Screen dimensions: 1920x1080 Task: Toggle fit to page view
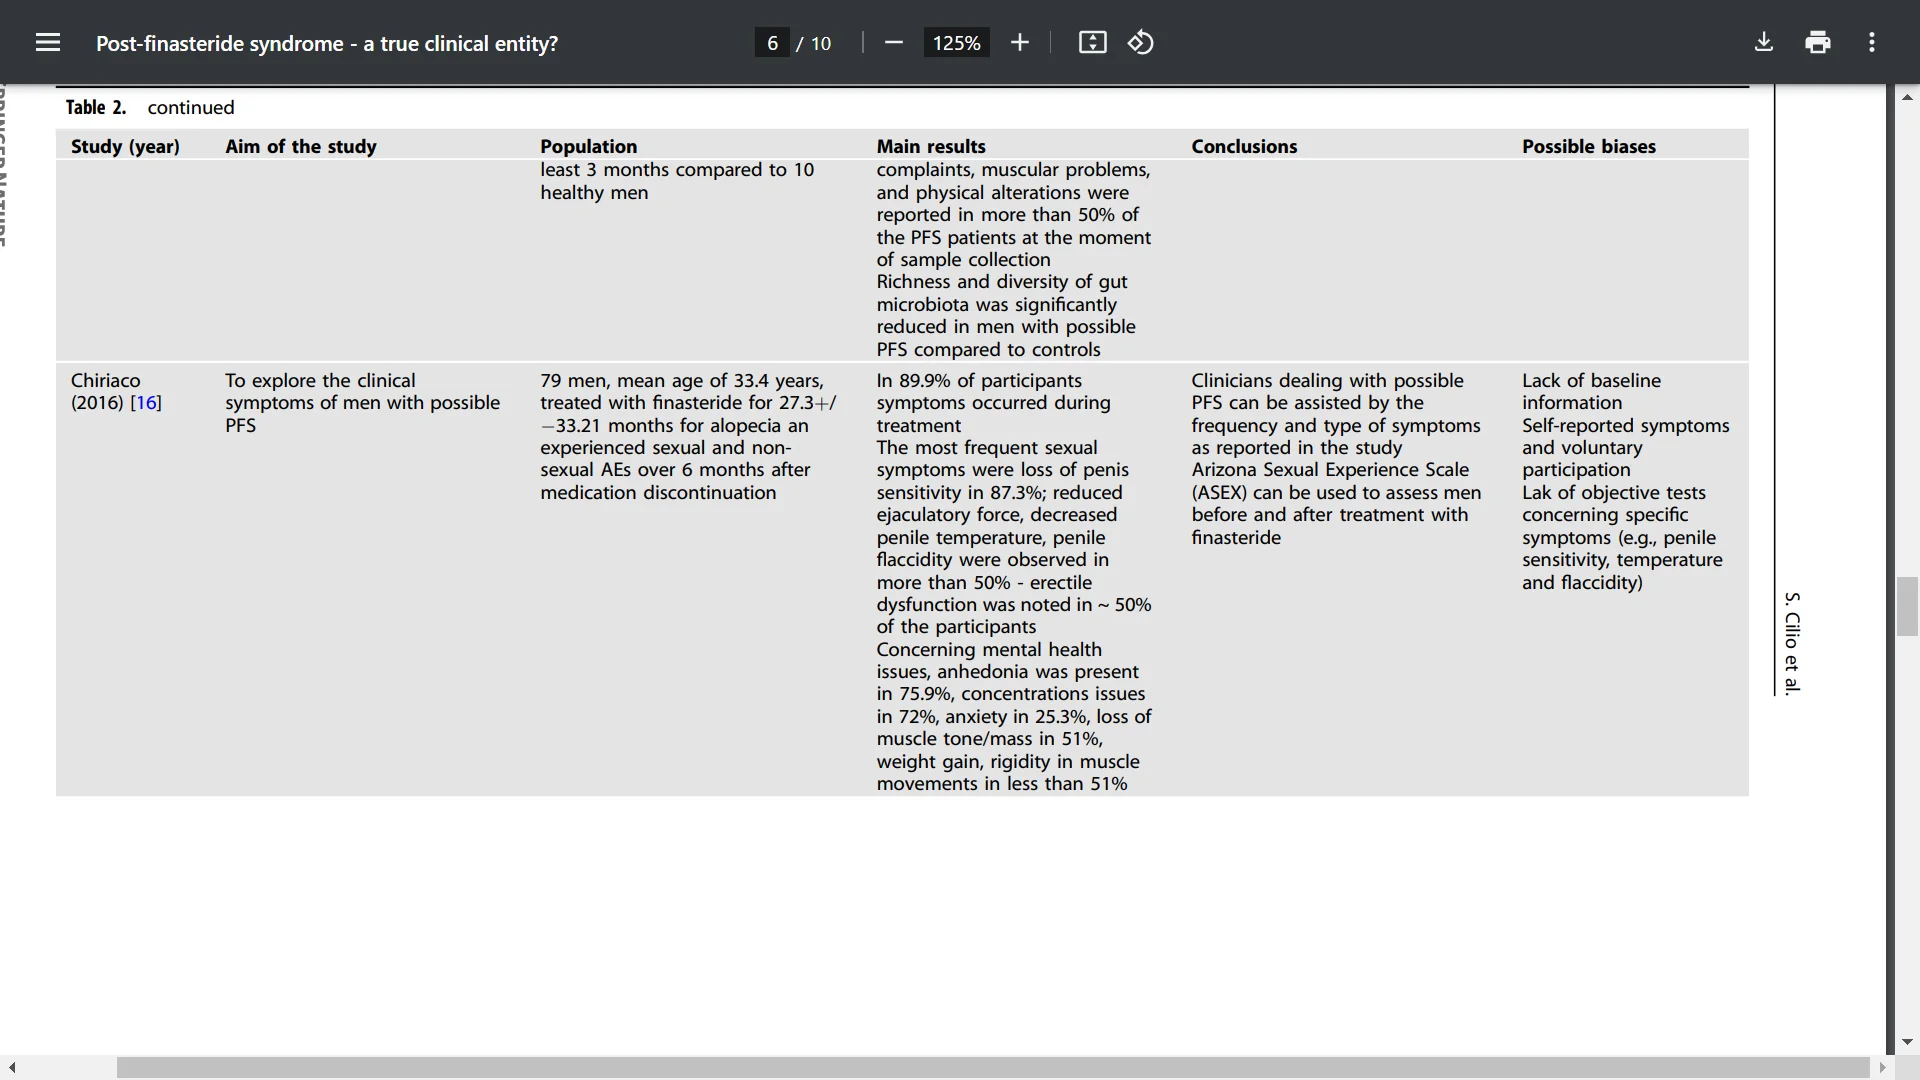tap(1093, 43)
